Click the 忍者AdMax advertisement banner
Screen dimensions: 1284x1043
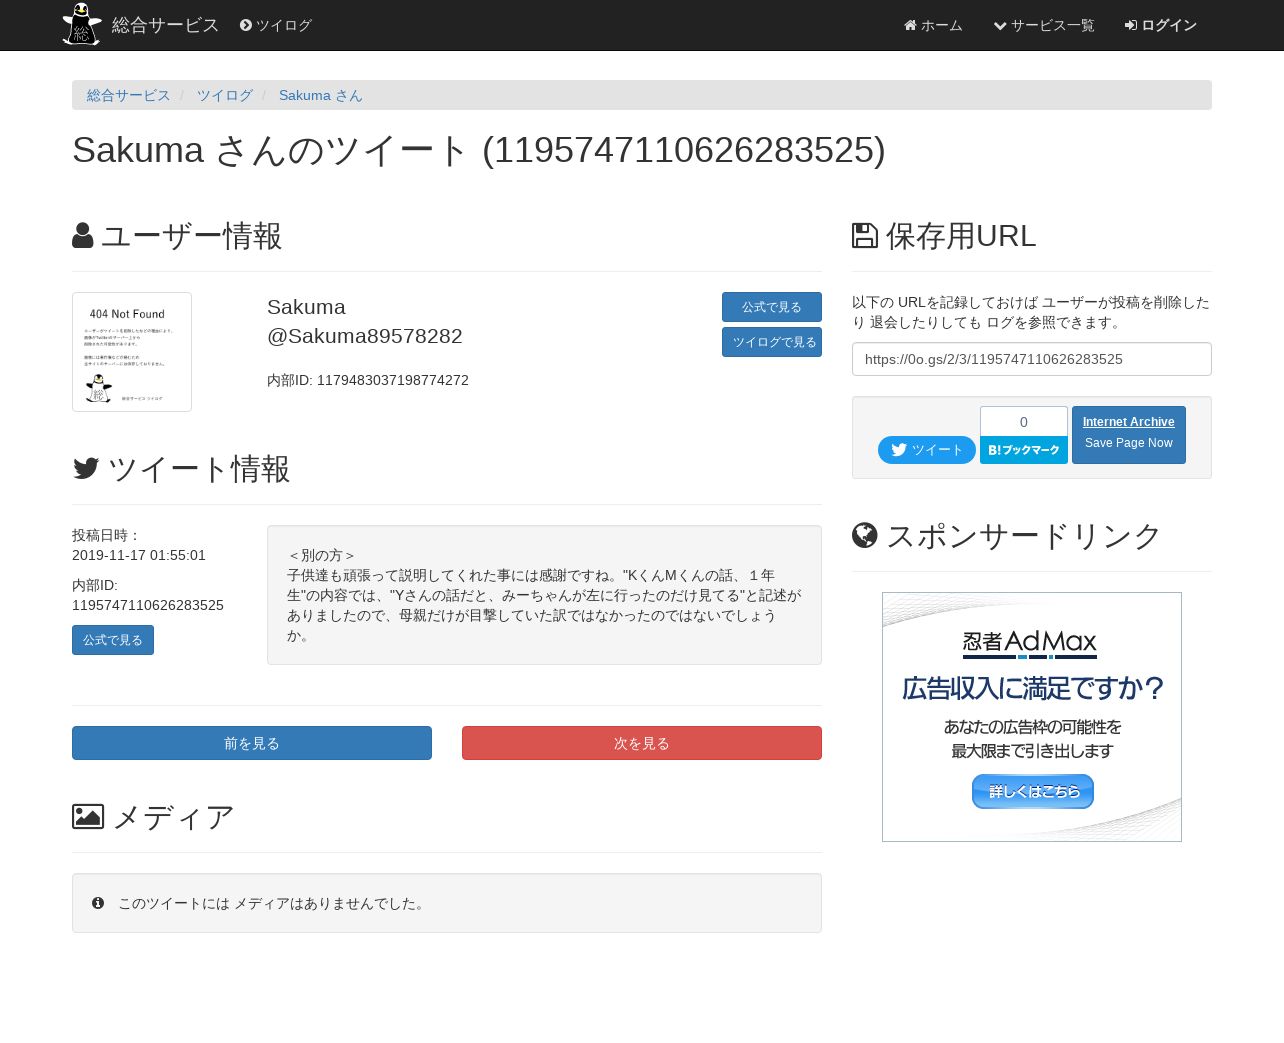click(x=1032, y=717)
